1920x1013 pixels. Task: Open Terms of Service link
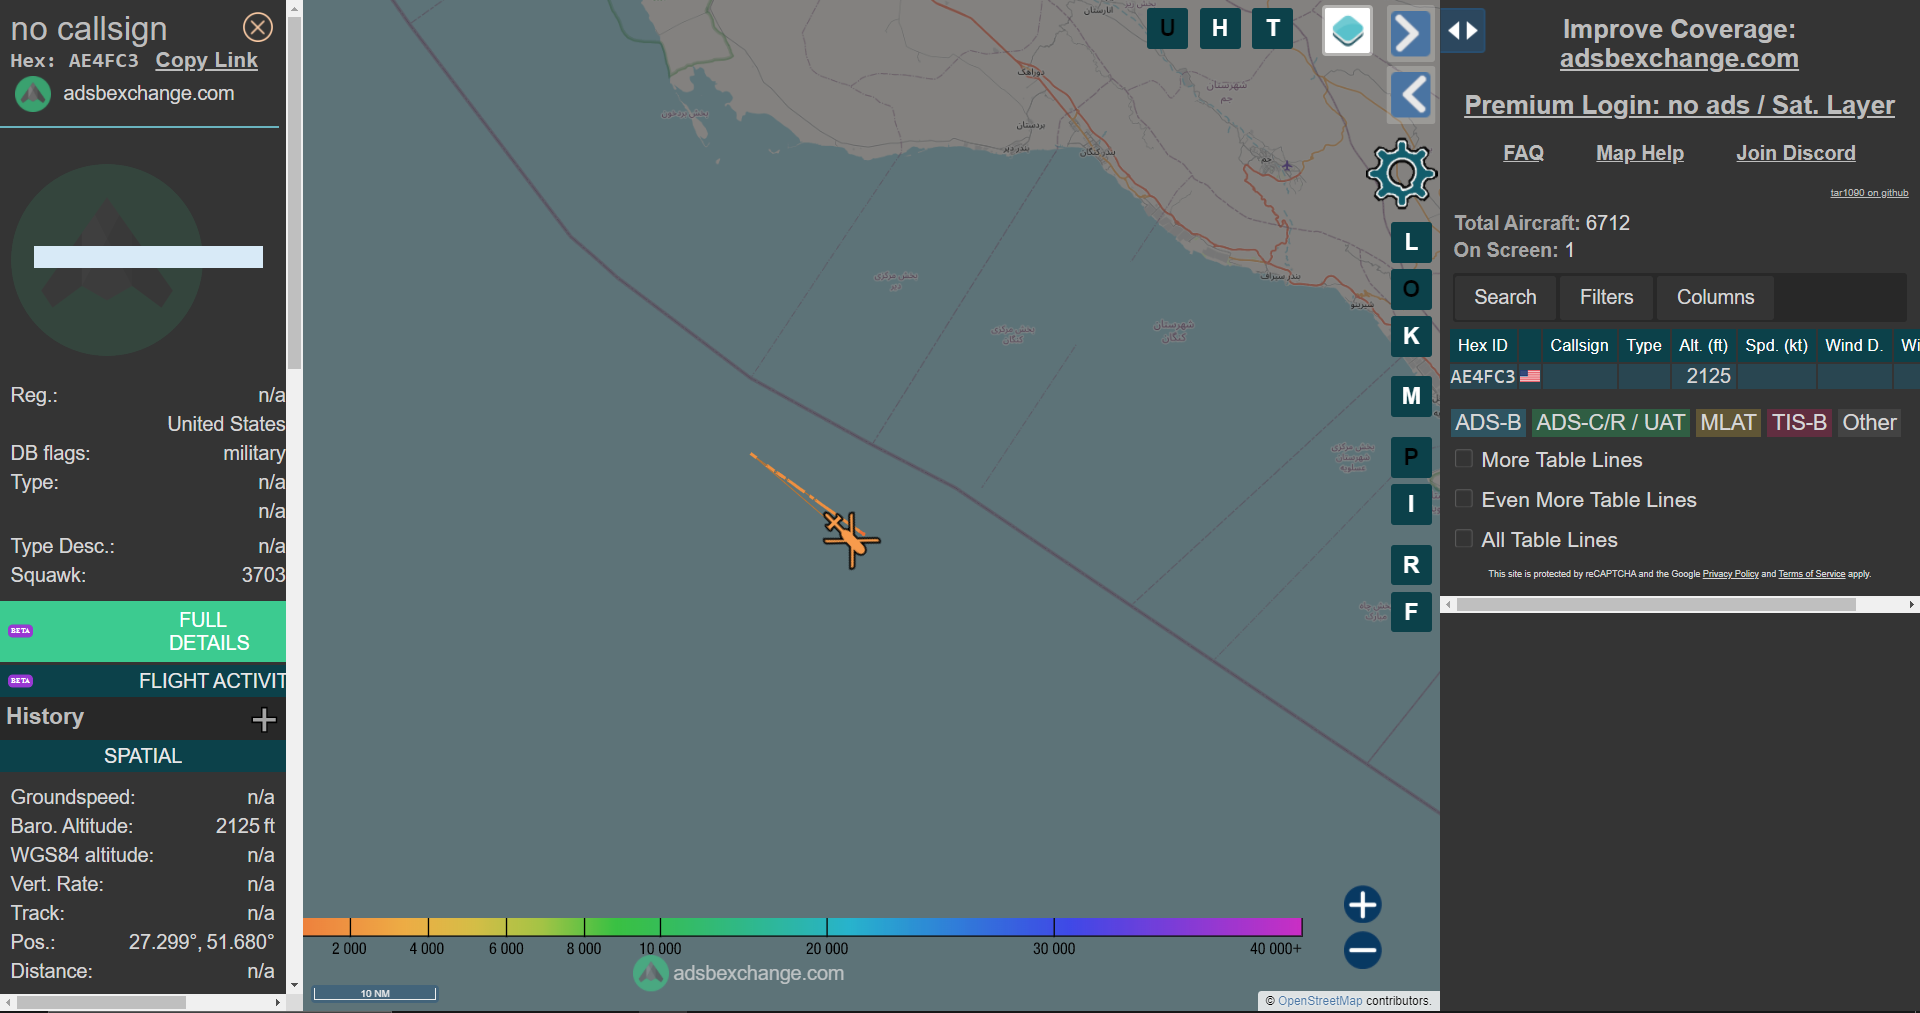coord(1811,574)
